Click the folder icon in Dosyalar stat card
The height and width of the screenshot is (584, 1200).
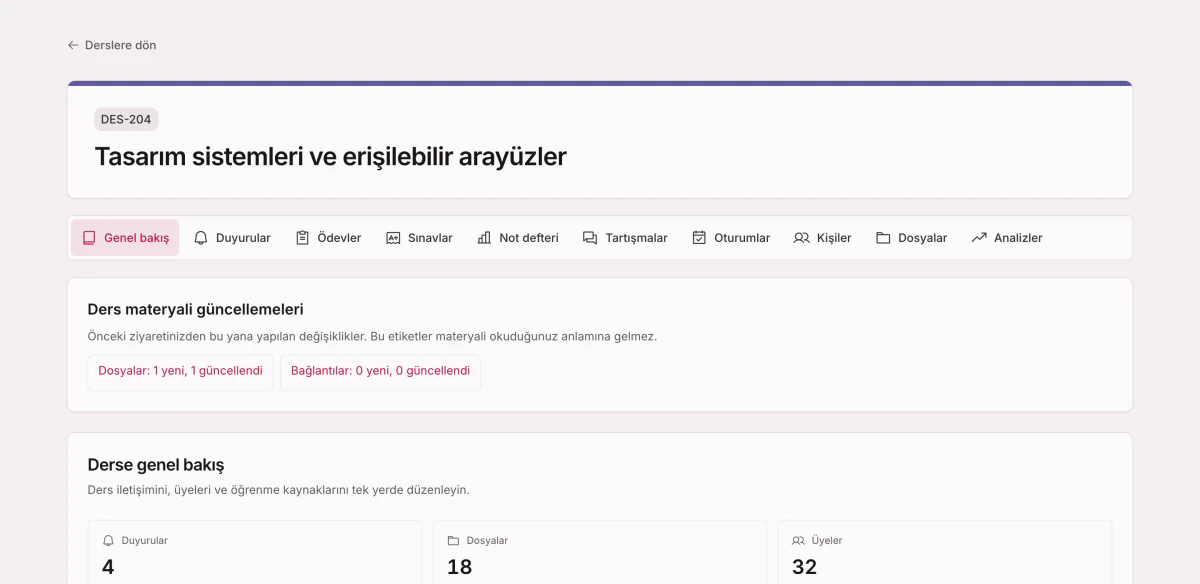click(453, 541)
